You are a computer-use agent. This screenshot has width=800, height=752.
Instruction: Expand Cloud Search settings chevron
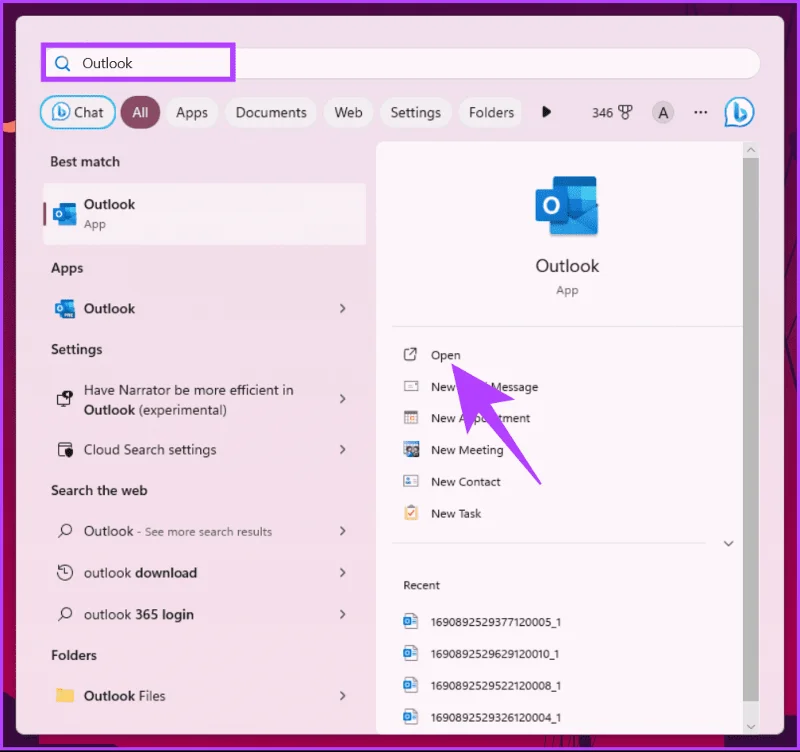click(x=342, y=449)
